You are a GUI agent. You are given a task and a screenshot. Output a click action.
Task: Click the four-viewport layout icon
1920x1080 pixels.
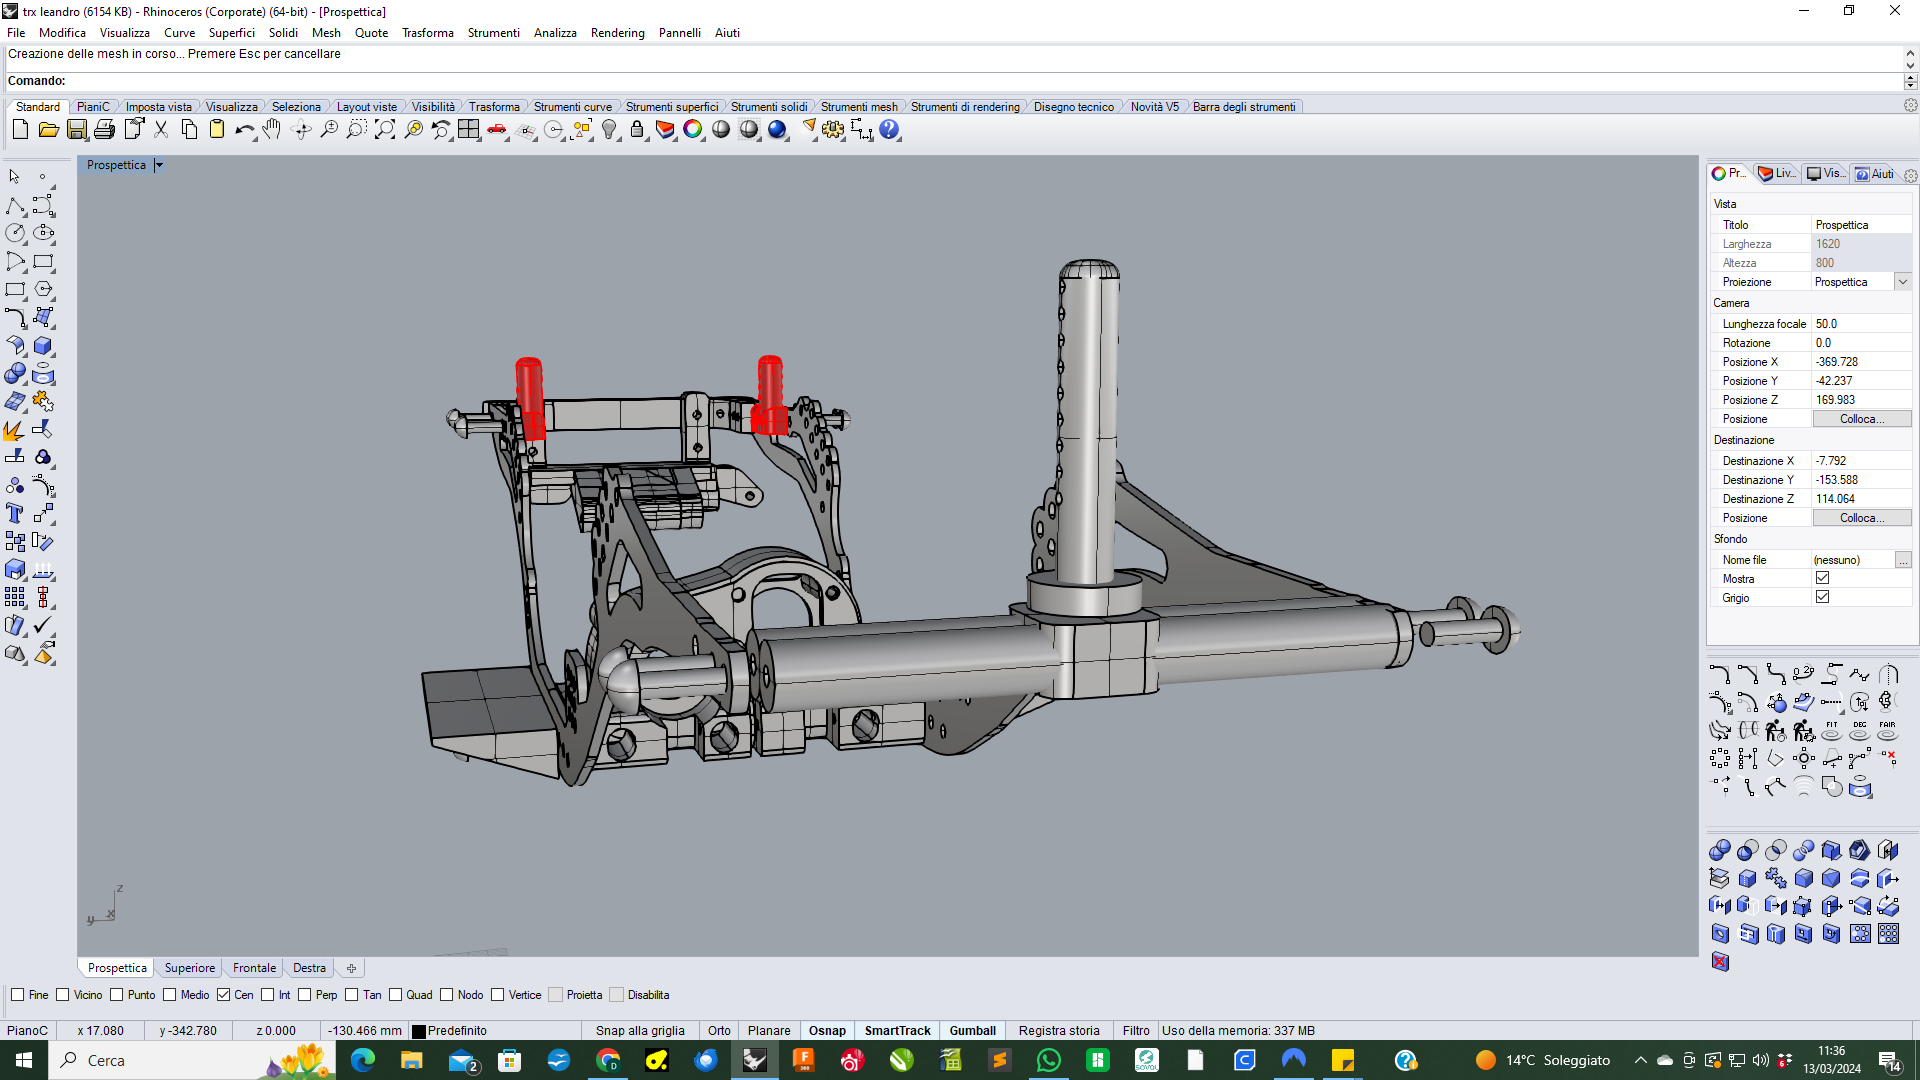[x=469, y=130]
